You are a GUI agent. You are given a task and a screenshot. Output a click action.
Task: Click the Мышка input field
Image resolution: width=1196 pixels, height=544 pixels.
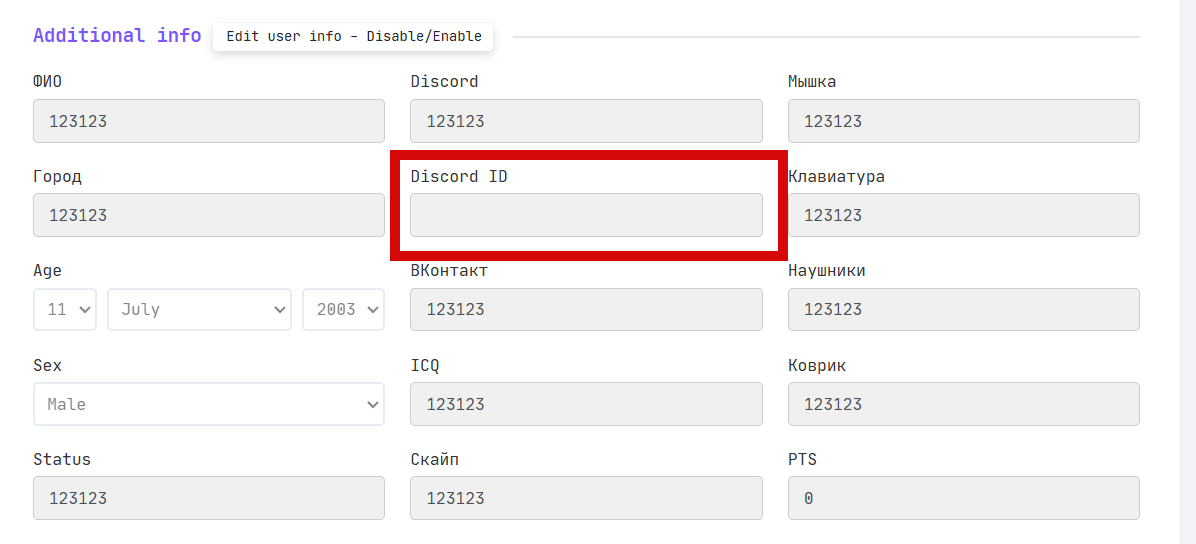(x=963, y=121)
